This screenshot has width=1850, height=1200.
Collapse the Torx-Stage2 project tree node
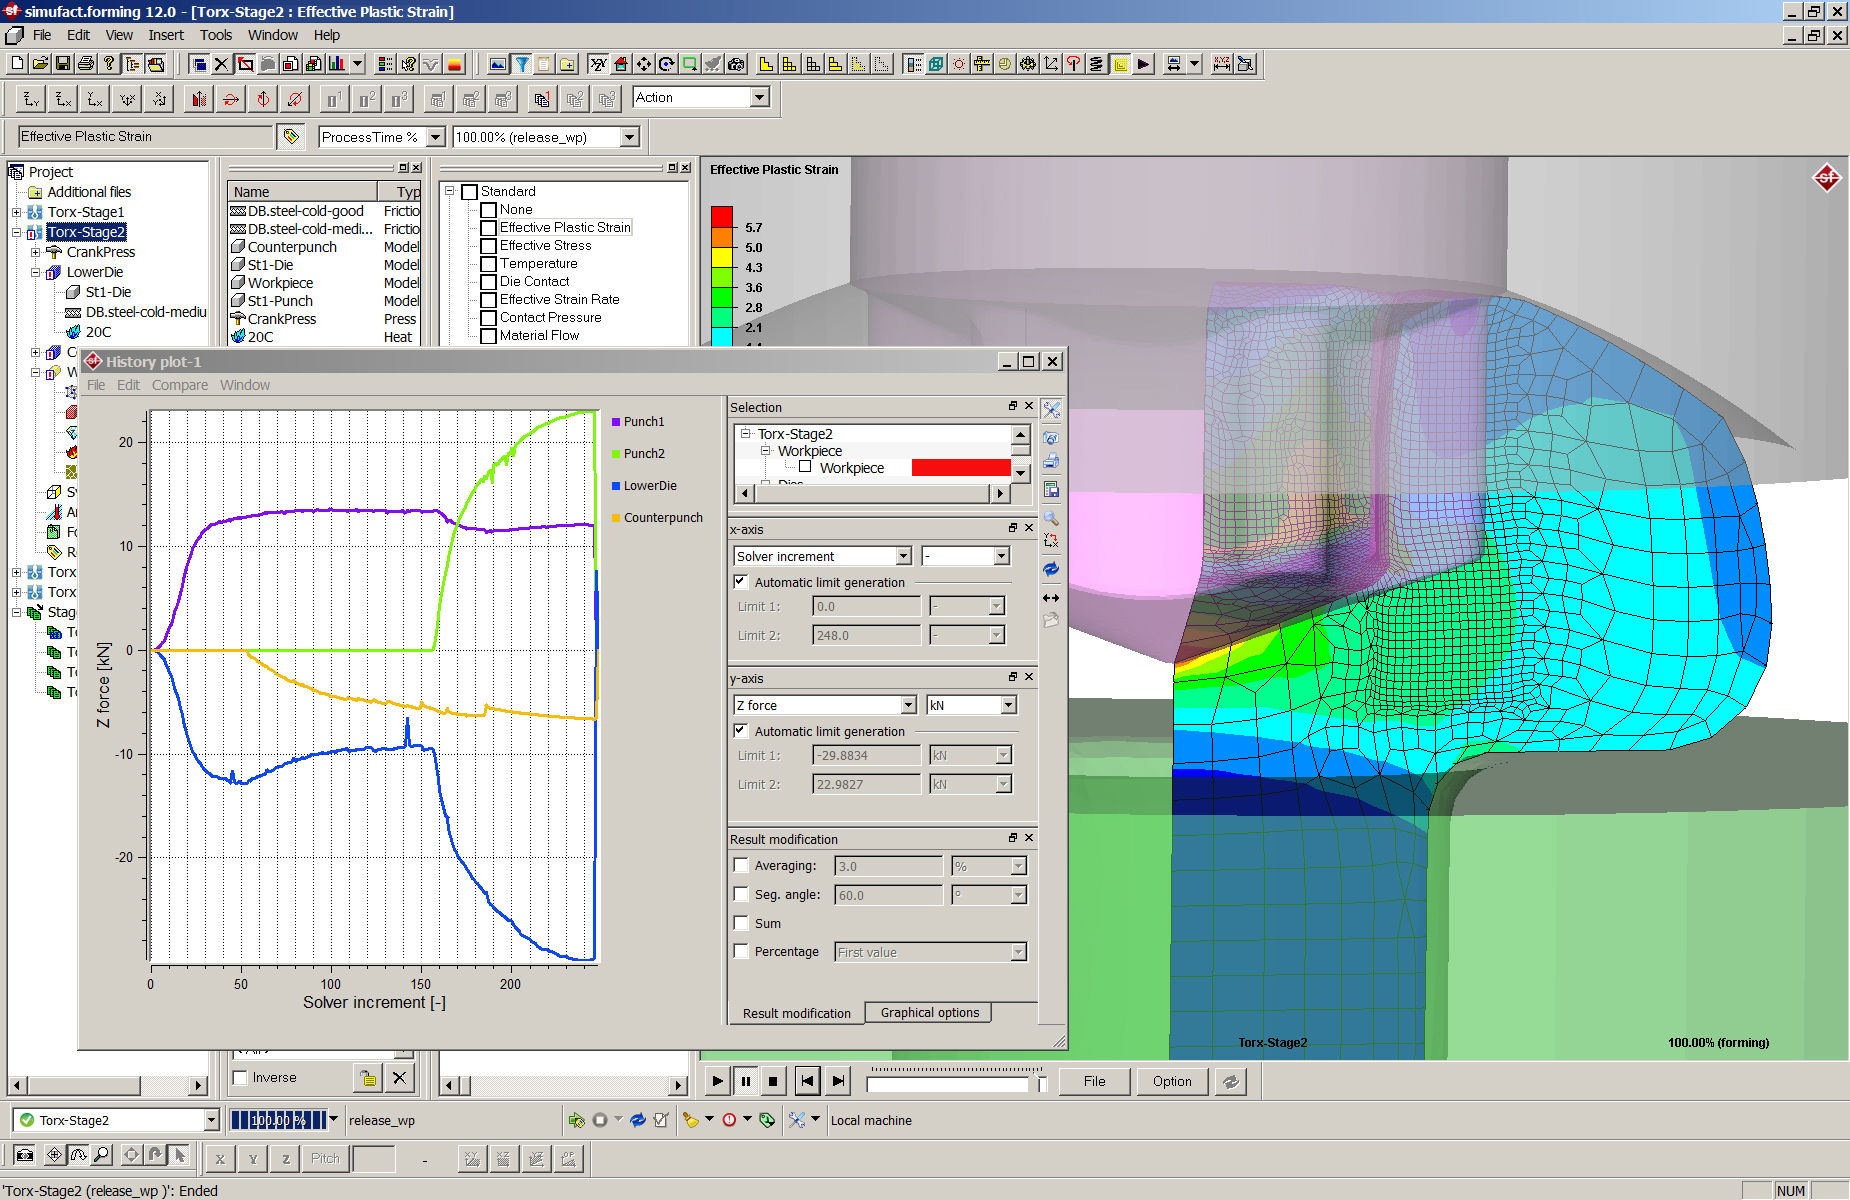tap(17, 232)
